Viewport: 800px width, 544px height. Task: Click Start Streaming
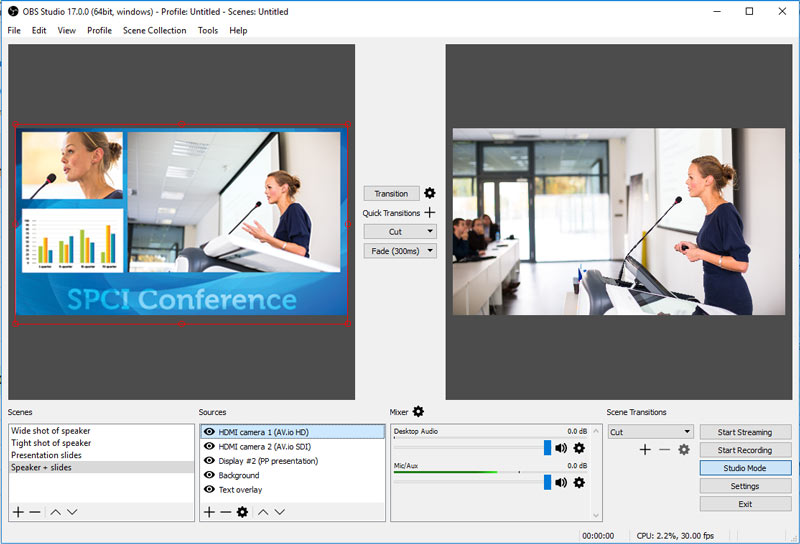(745, 432)
